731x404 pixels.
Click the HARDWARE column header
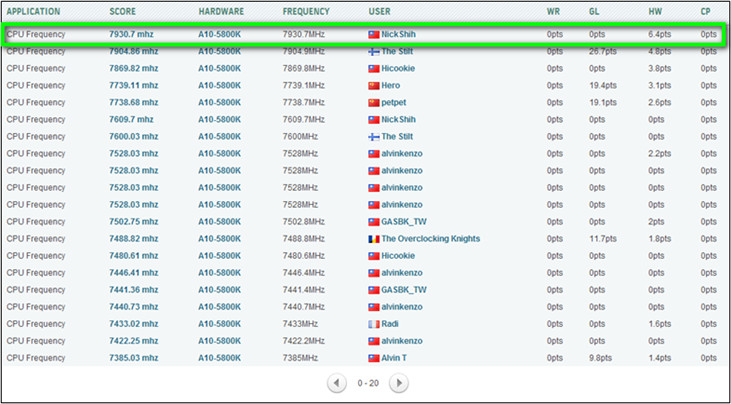[220, 11]
